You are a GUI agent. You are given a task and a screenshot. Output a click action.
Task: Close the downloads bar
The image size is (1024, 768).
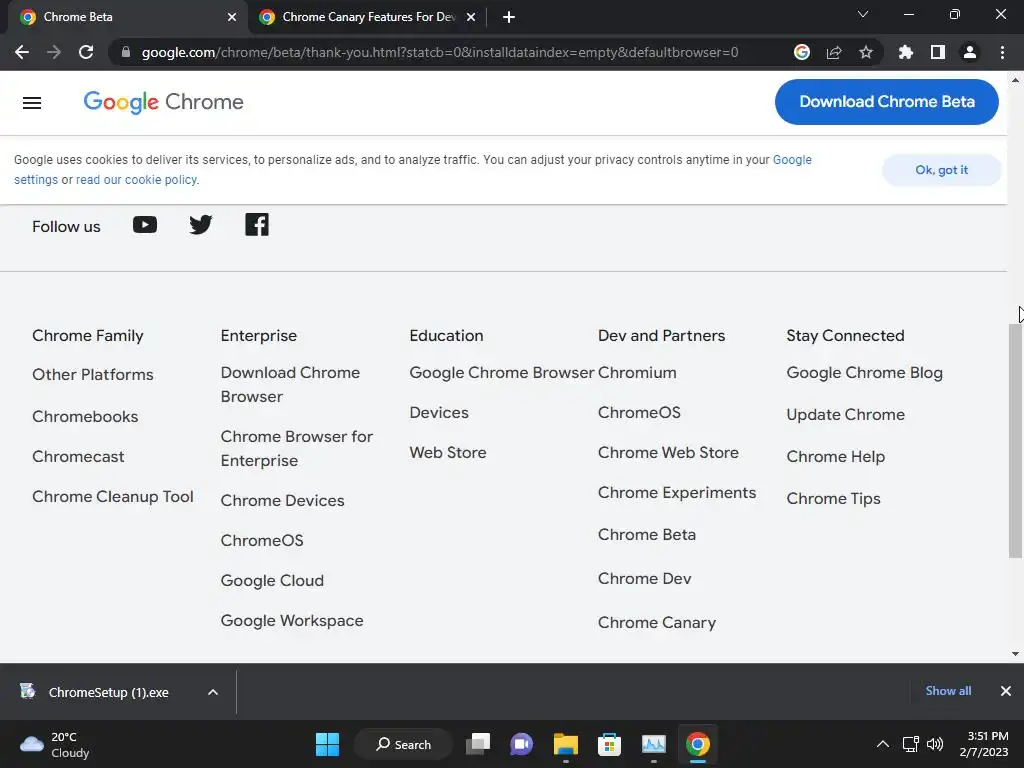click(x=1006, y=691)
